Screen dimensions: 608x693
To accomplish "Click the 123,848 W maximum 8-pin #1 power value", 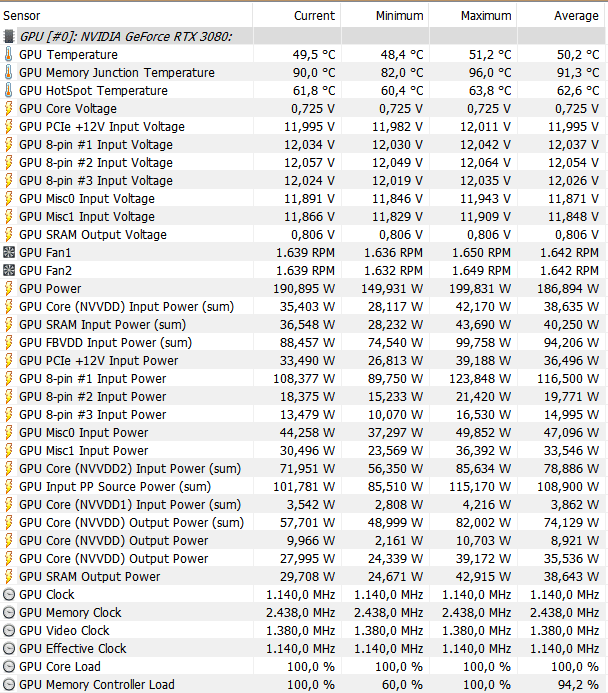I will pos(480,379).
